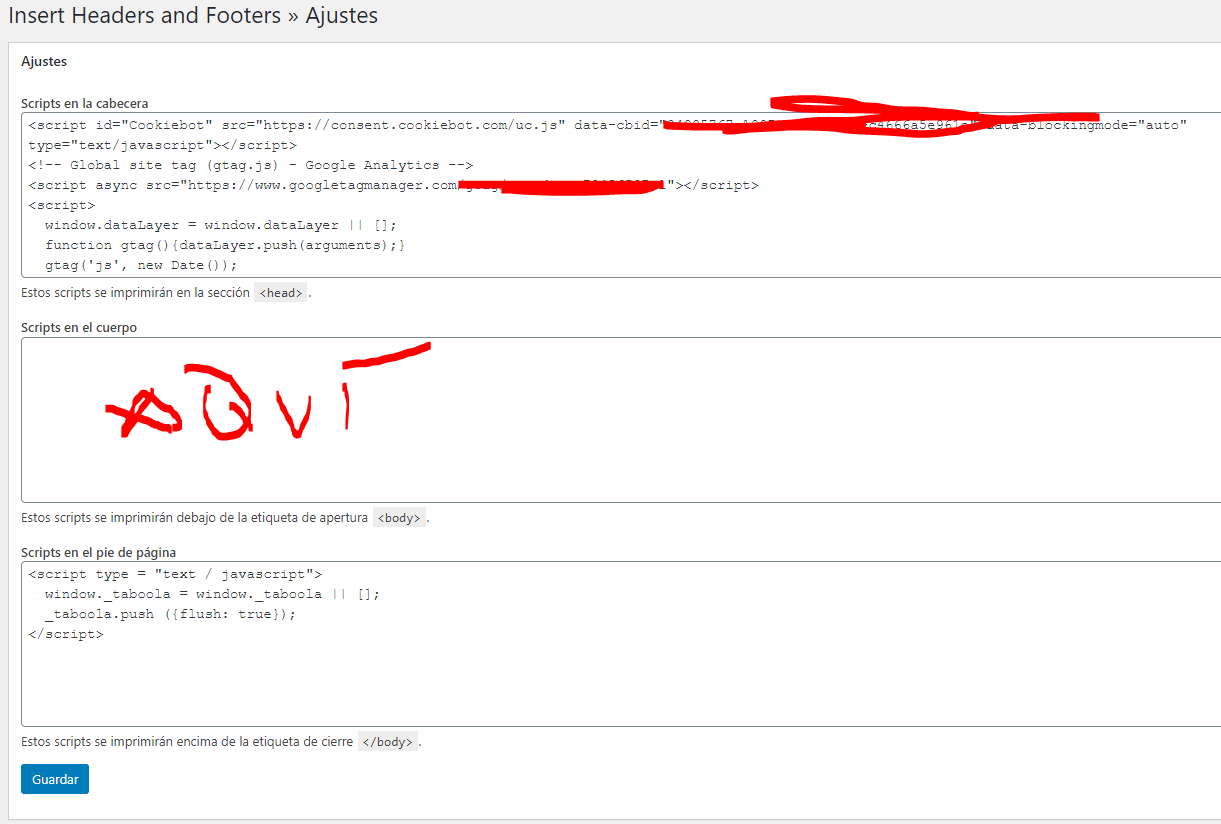Screen dimensions: 1221x824
Task: Click the "Scripts en el pie de página" label
Action: (99, 552)
